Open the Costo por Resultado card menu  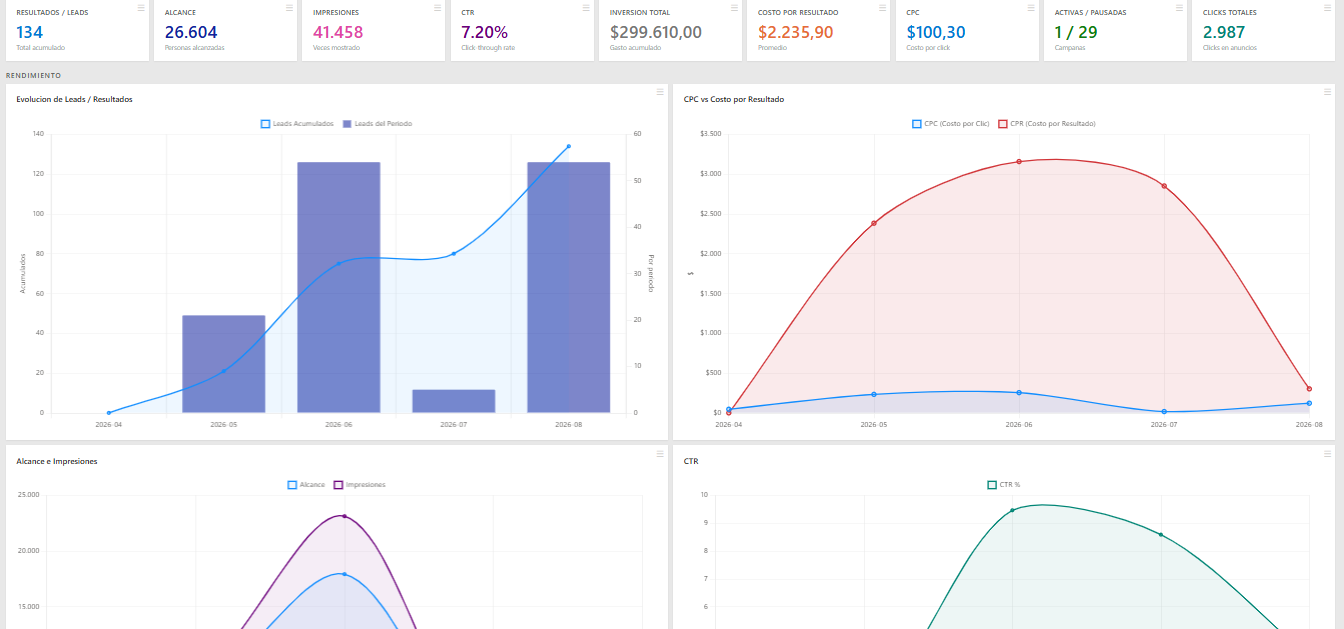(x=882, y=7)
